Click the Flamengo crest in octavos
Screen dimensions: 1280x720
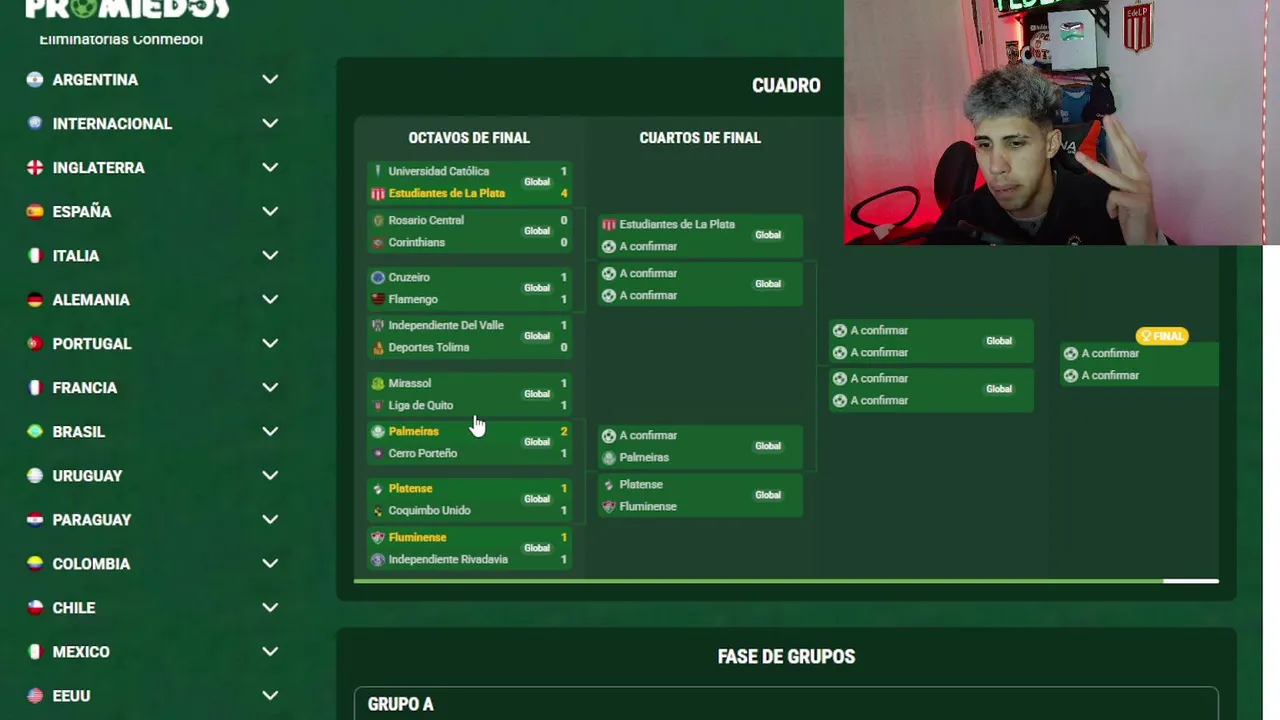[378, 299]
